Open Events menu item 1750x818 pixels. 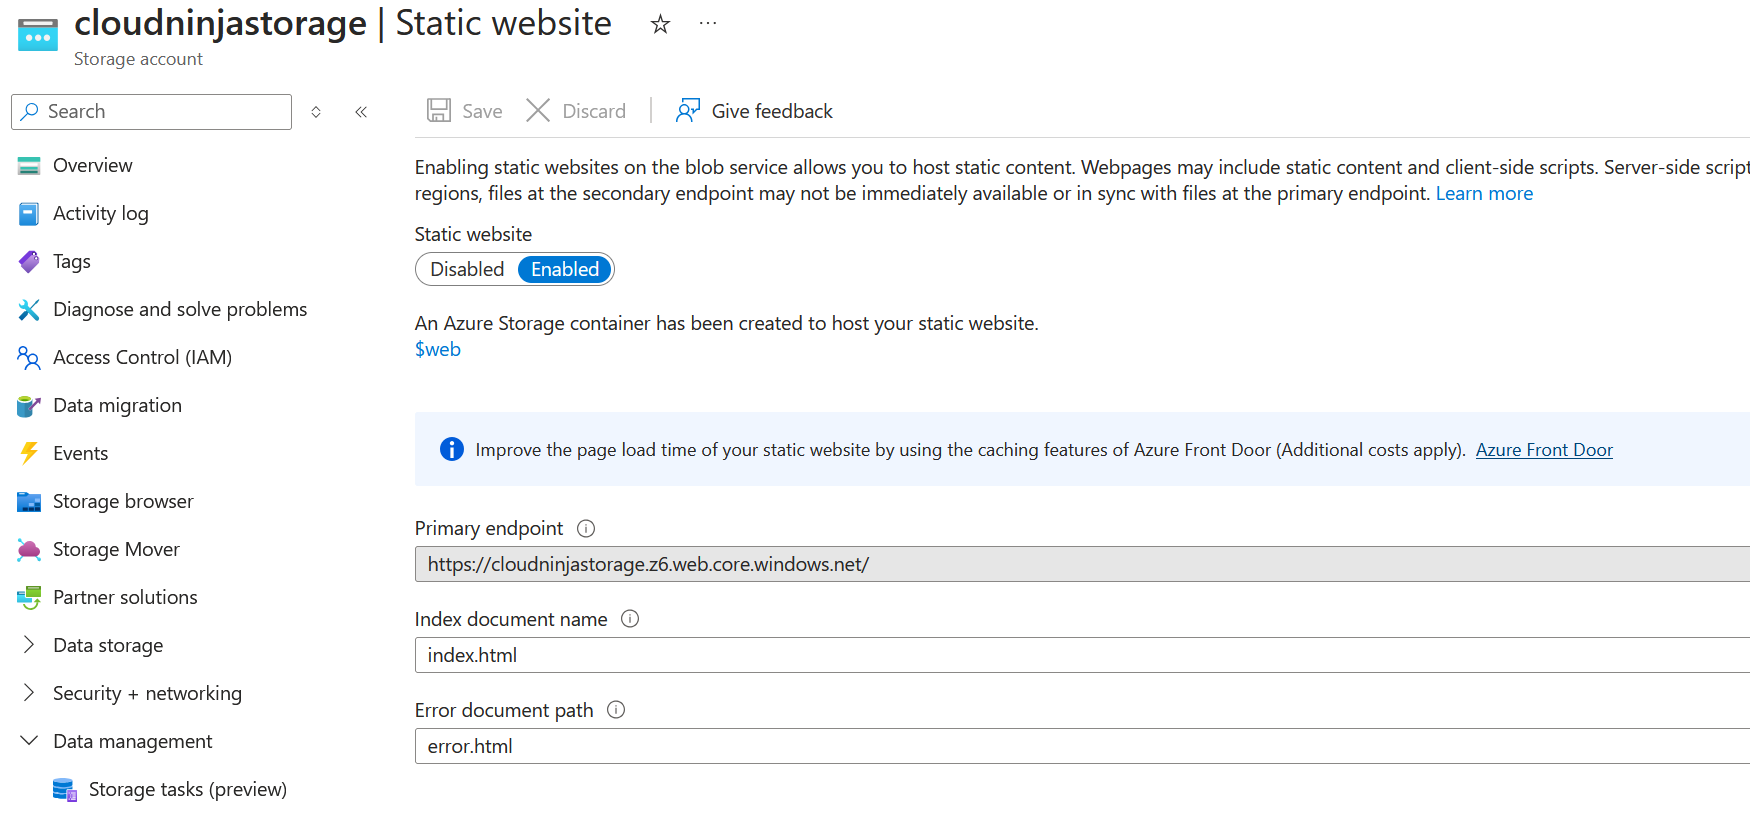[80, 454]
